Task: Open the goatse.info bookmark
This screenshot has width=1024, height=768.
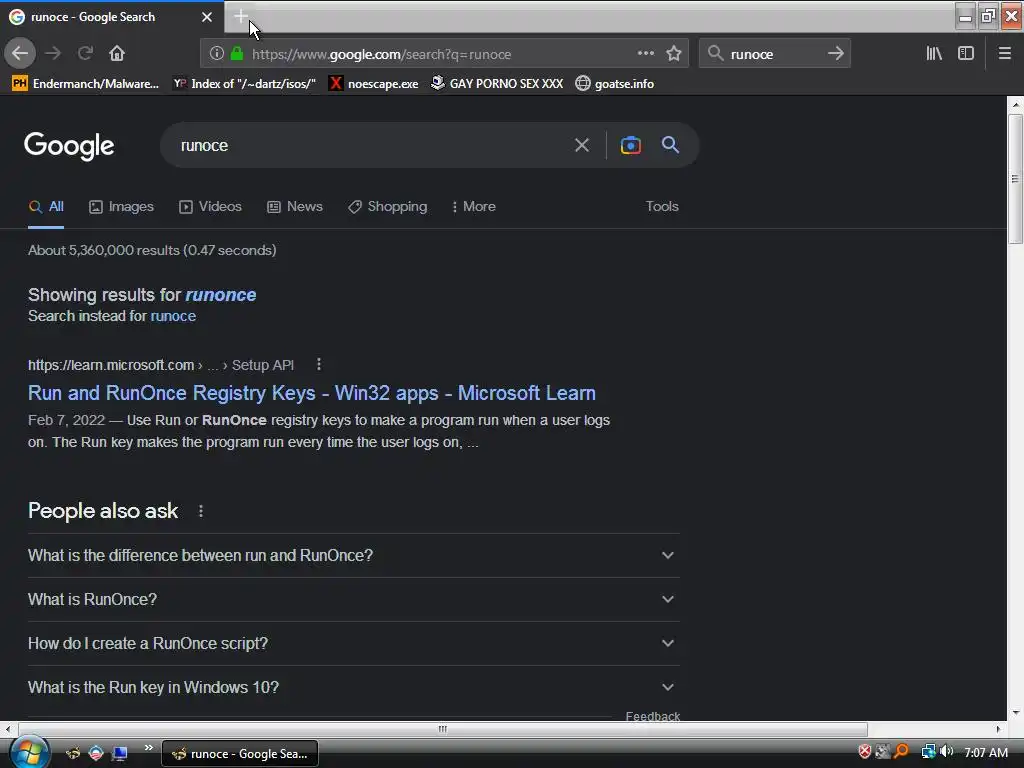Action: tap(615, 84)
